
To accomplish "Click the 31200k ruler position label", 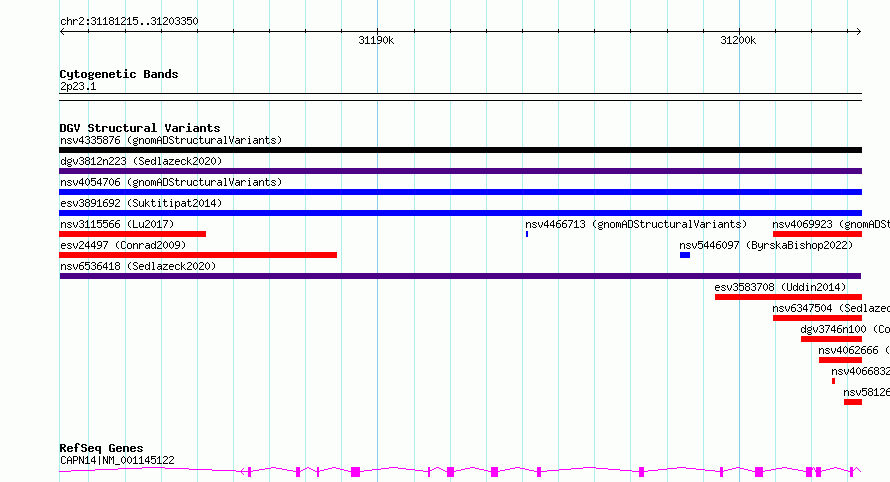I will click(x=738, y=40).
